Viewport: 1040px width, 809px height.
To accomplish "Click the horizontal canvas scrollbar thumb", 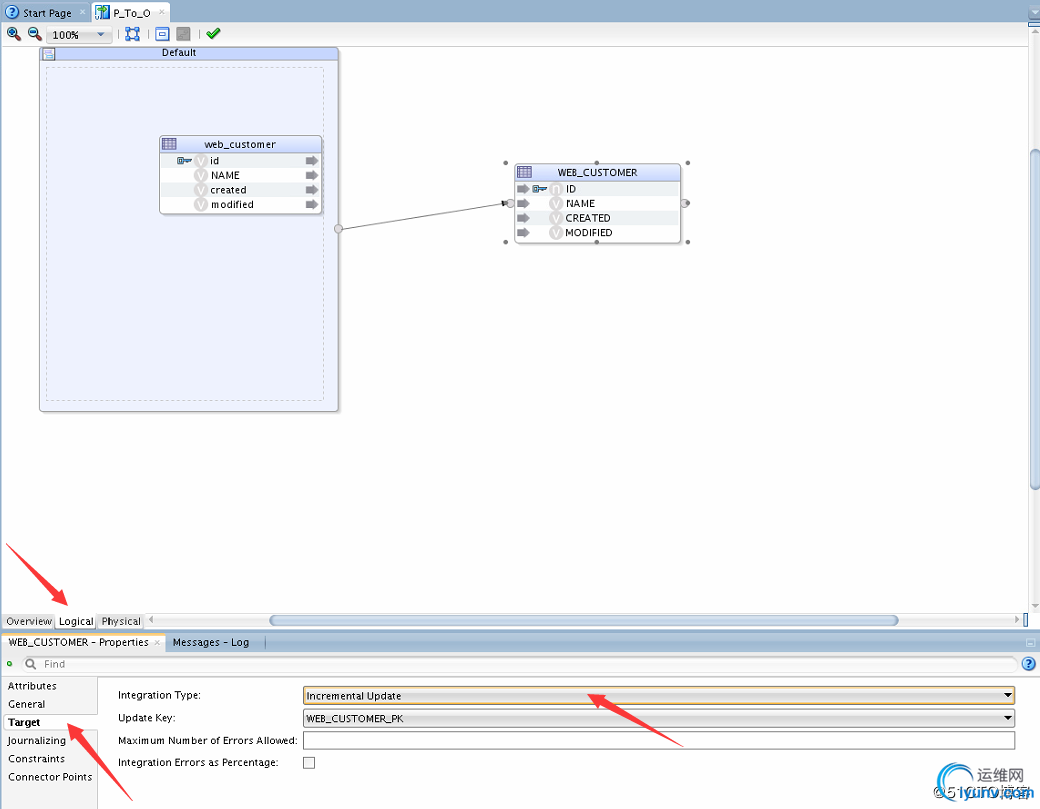I will 582,620.
